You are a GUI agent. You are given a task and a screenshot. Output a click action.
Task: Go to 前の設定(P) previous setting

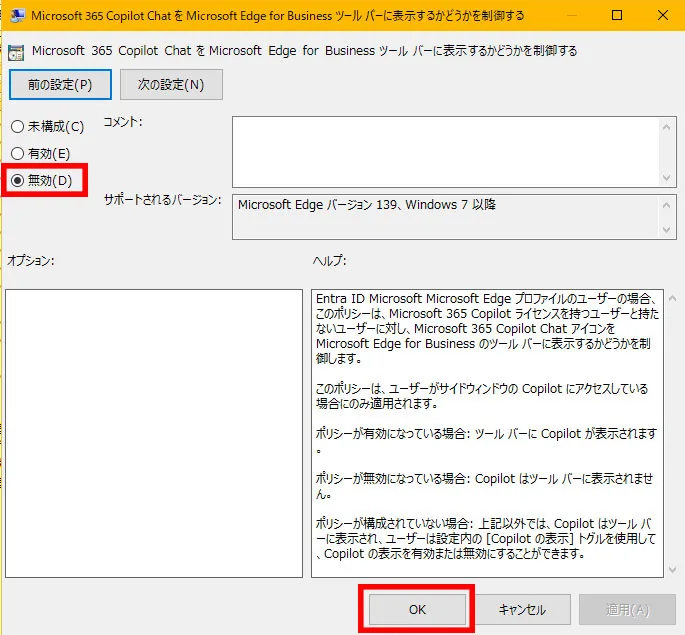tap(60, 84)
